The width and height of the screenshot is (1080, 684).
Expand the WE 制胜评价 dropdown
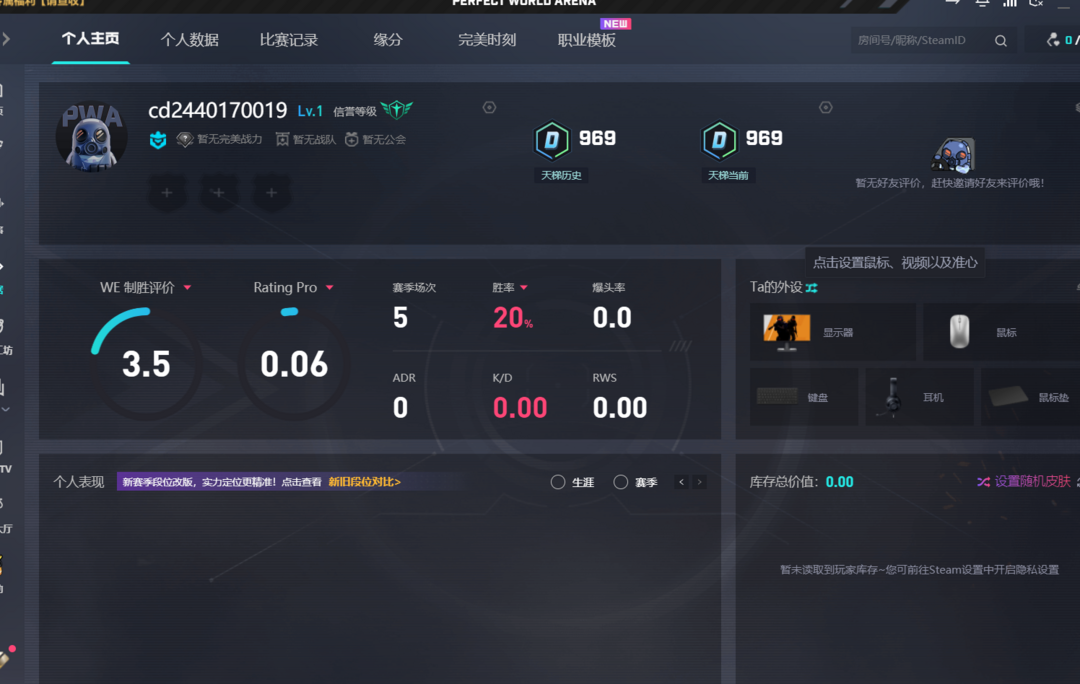tap(187, 288)
